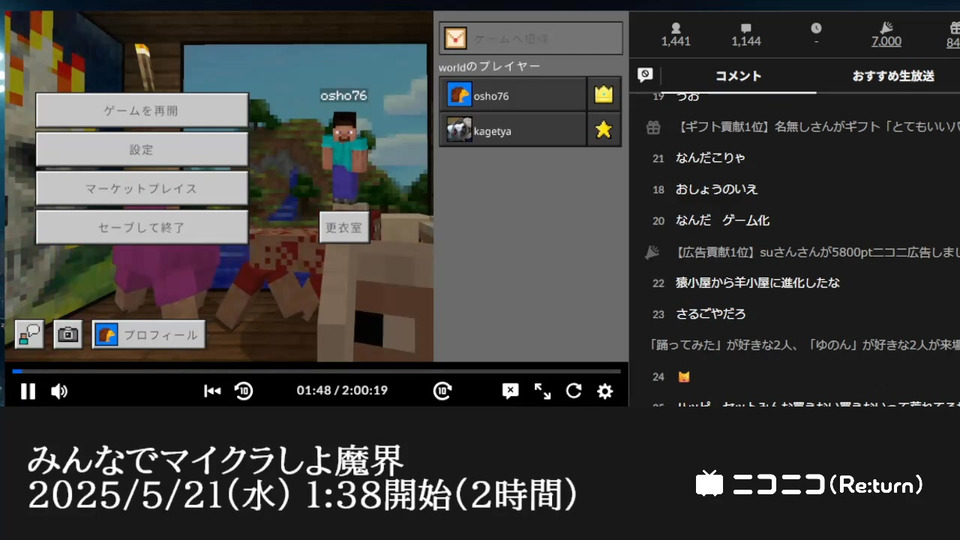Switch to the コメント tab
The image size is (960, 540).
point(738,76)
